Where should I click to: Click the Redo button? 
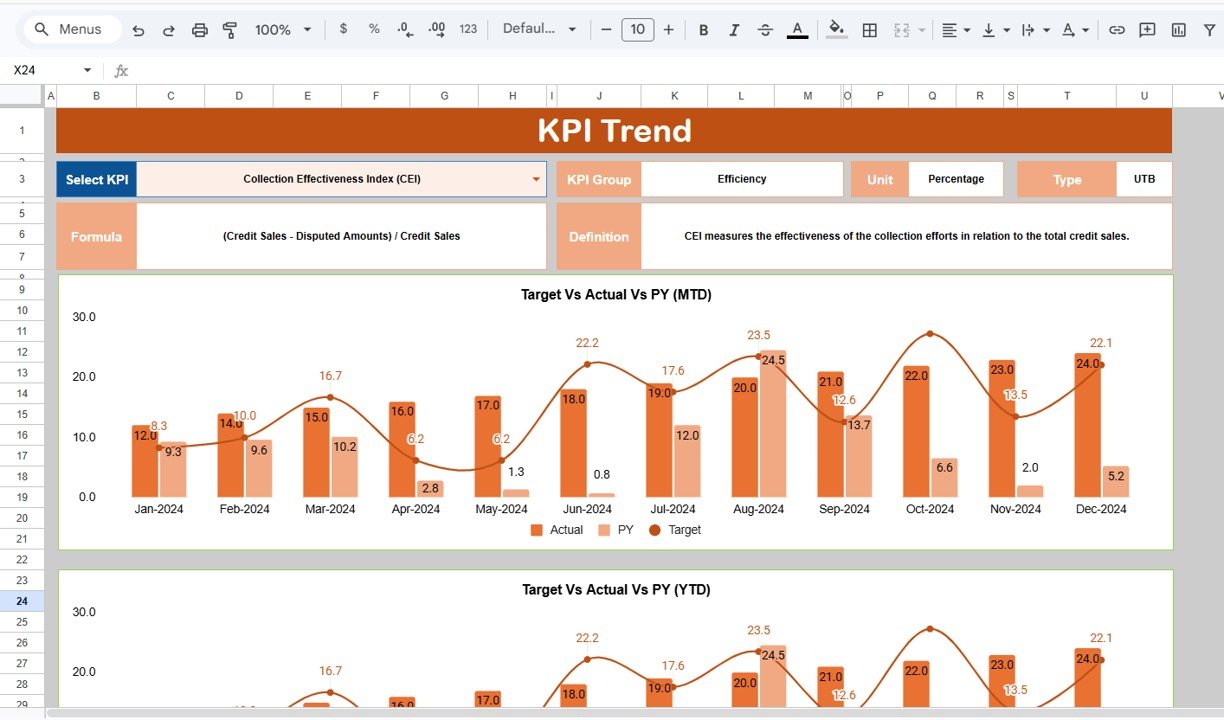click(x=168, y=29)
